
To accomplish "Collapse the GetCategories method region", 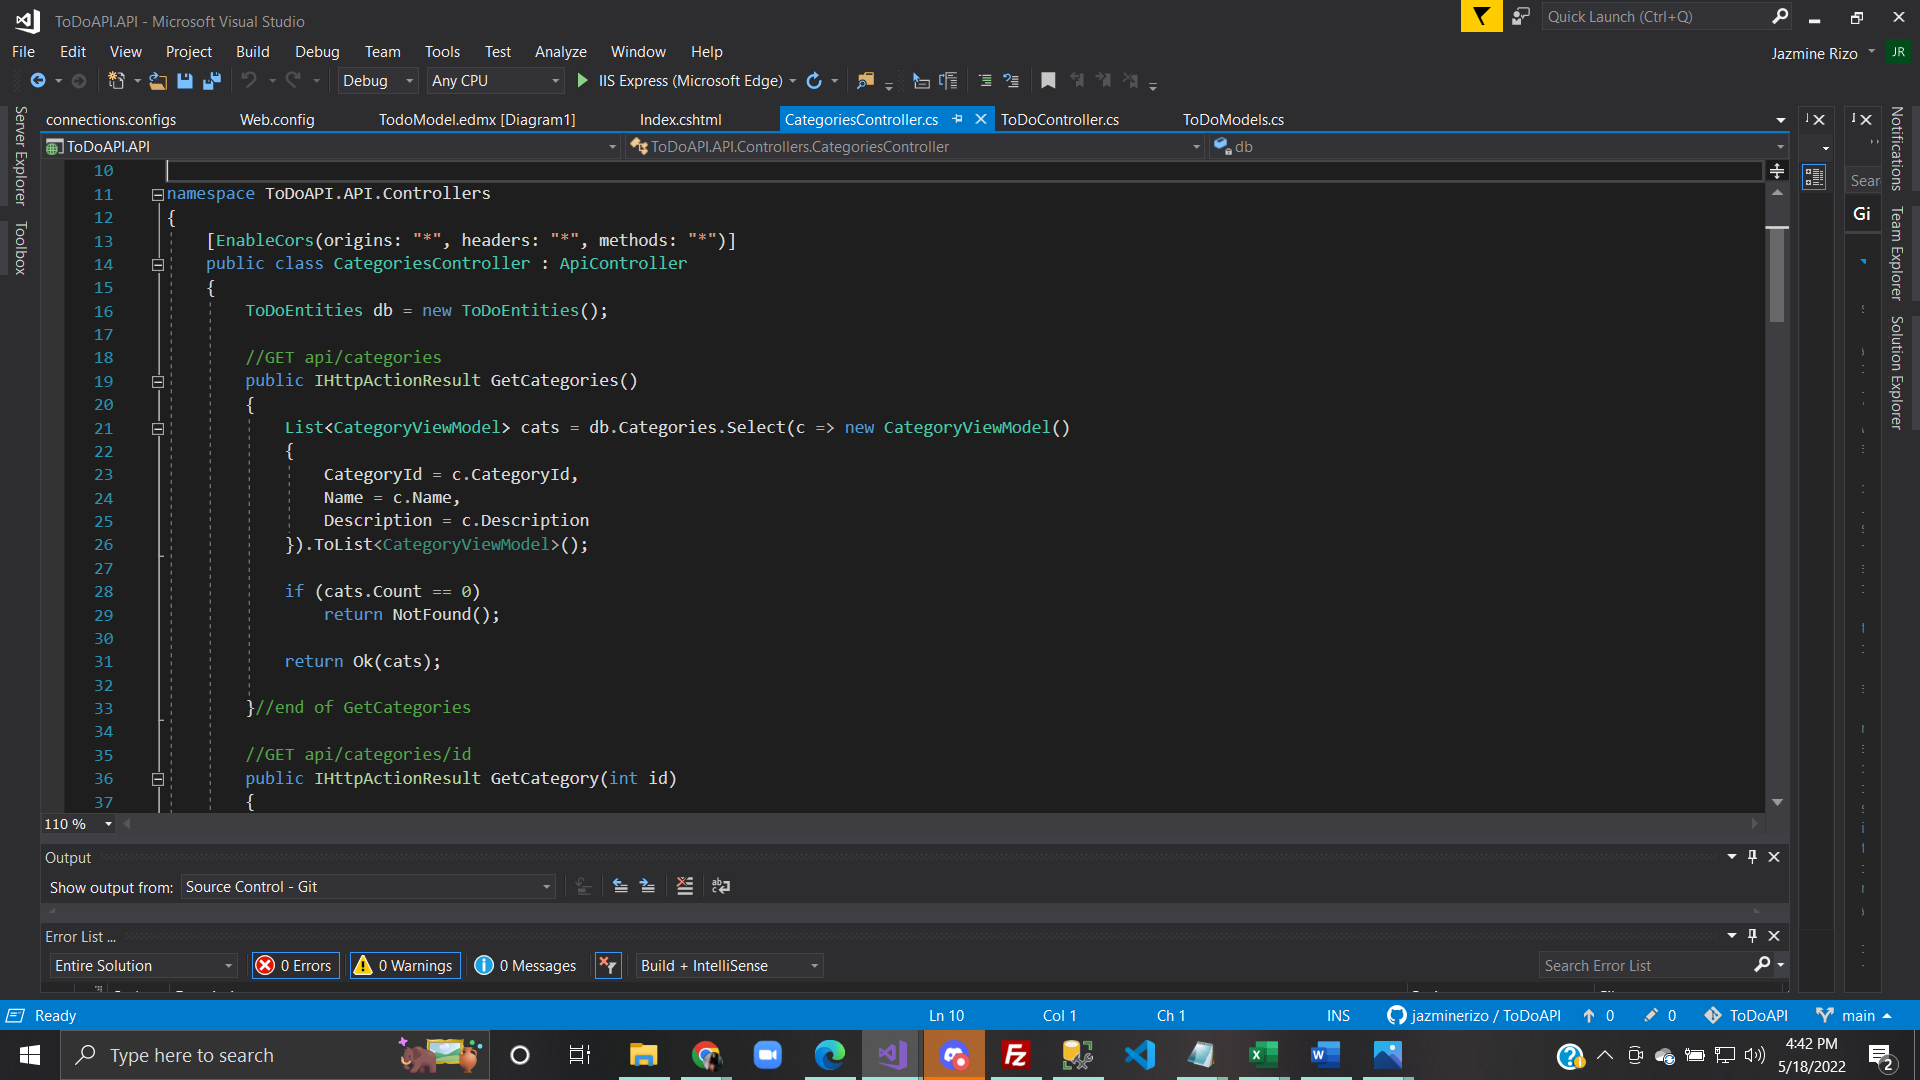I will (158, 381).
